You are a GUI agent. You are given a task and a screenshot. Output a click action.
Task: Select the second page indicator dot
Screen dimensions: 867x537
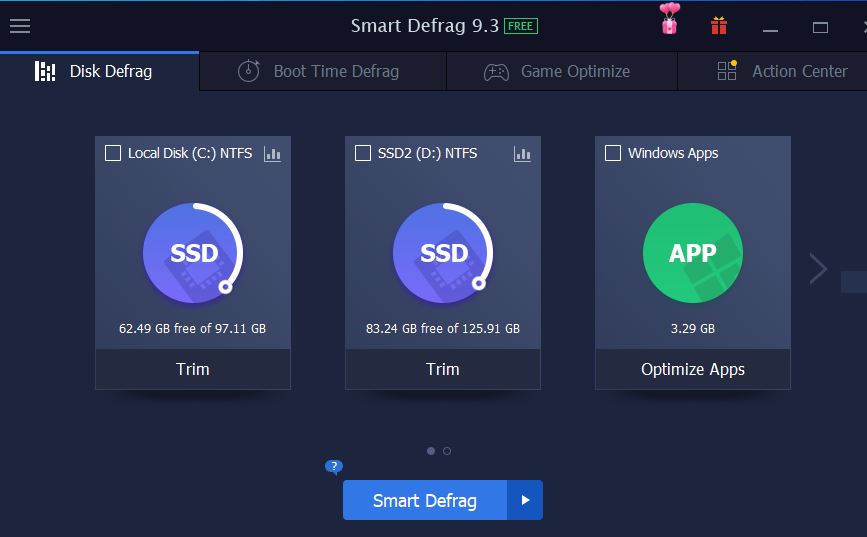[x=447, y=451]
